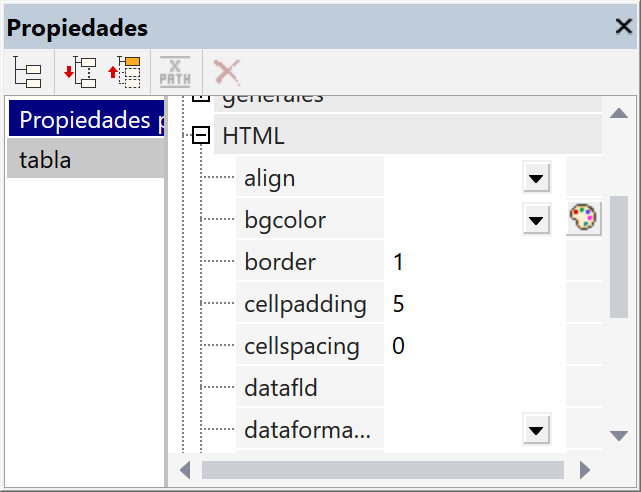Viewport: 641px width, 492px height.
Task: Click the tree icon with red down arrow
Action: [x=79, y=71]
